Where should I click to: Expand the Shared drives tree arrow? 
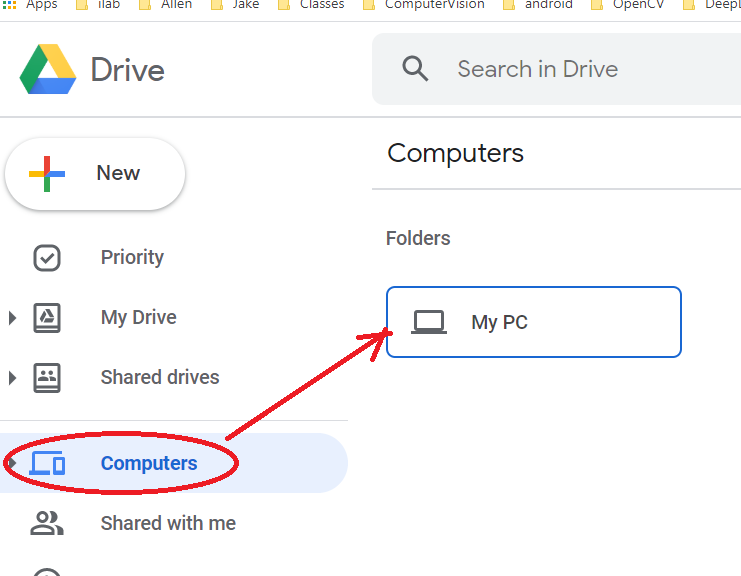[12, 378]
